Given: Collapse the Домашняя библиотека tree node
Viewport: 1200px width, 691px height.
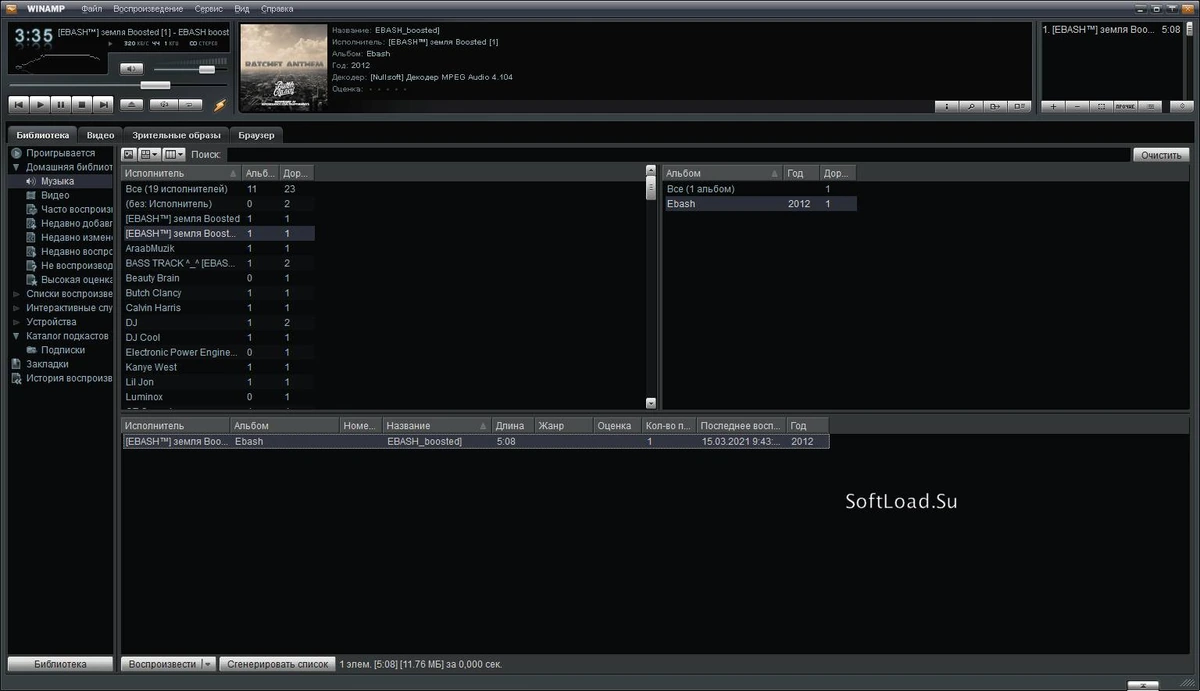Looking at the screenshot, I should tap(16, 167).
